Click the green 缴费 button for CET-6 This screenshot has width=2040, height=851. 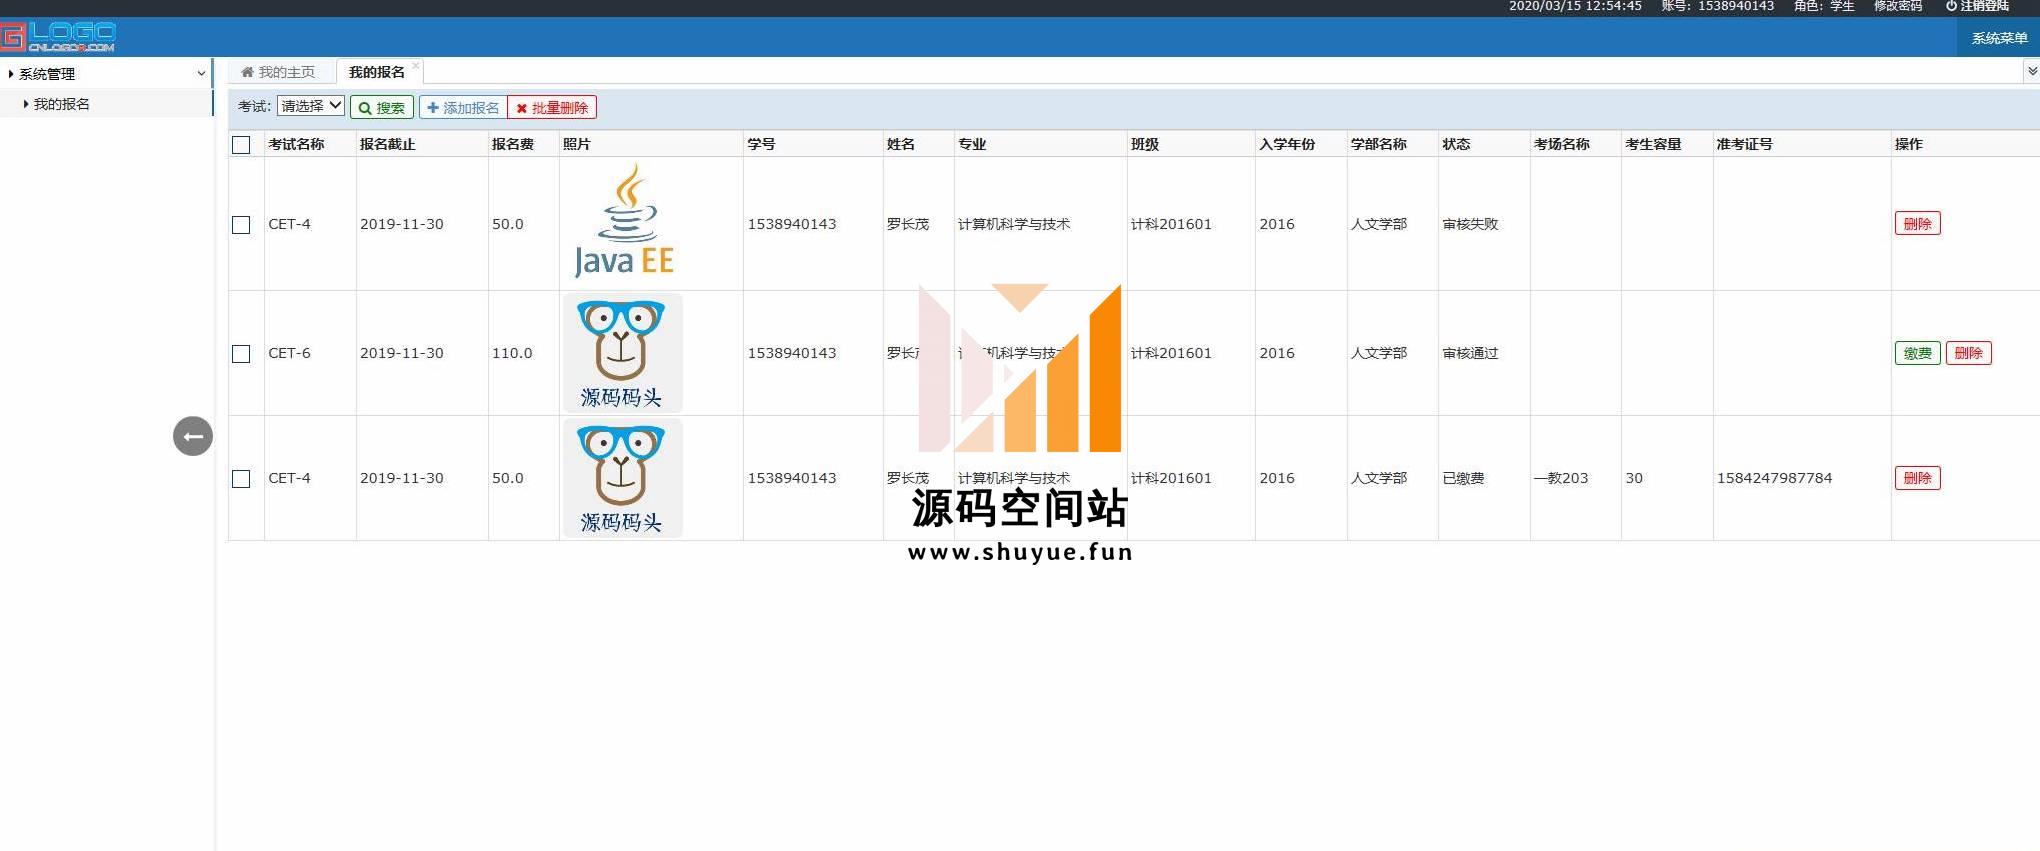click(x=1917, y=353)
